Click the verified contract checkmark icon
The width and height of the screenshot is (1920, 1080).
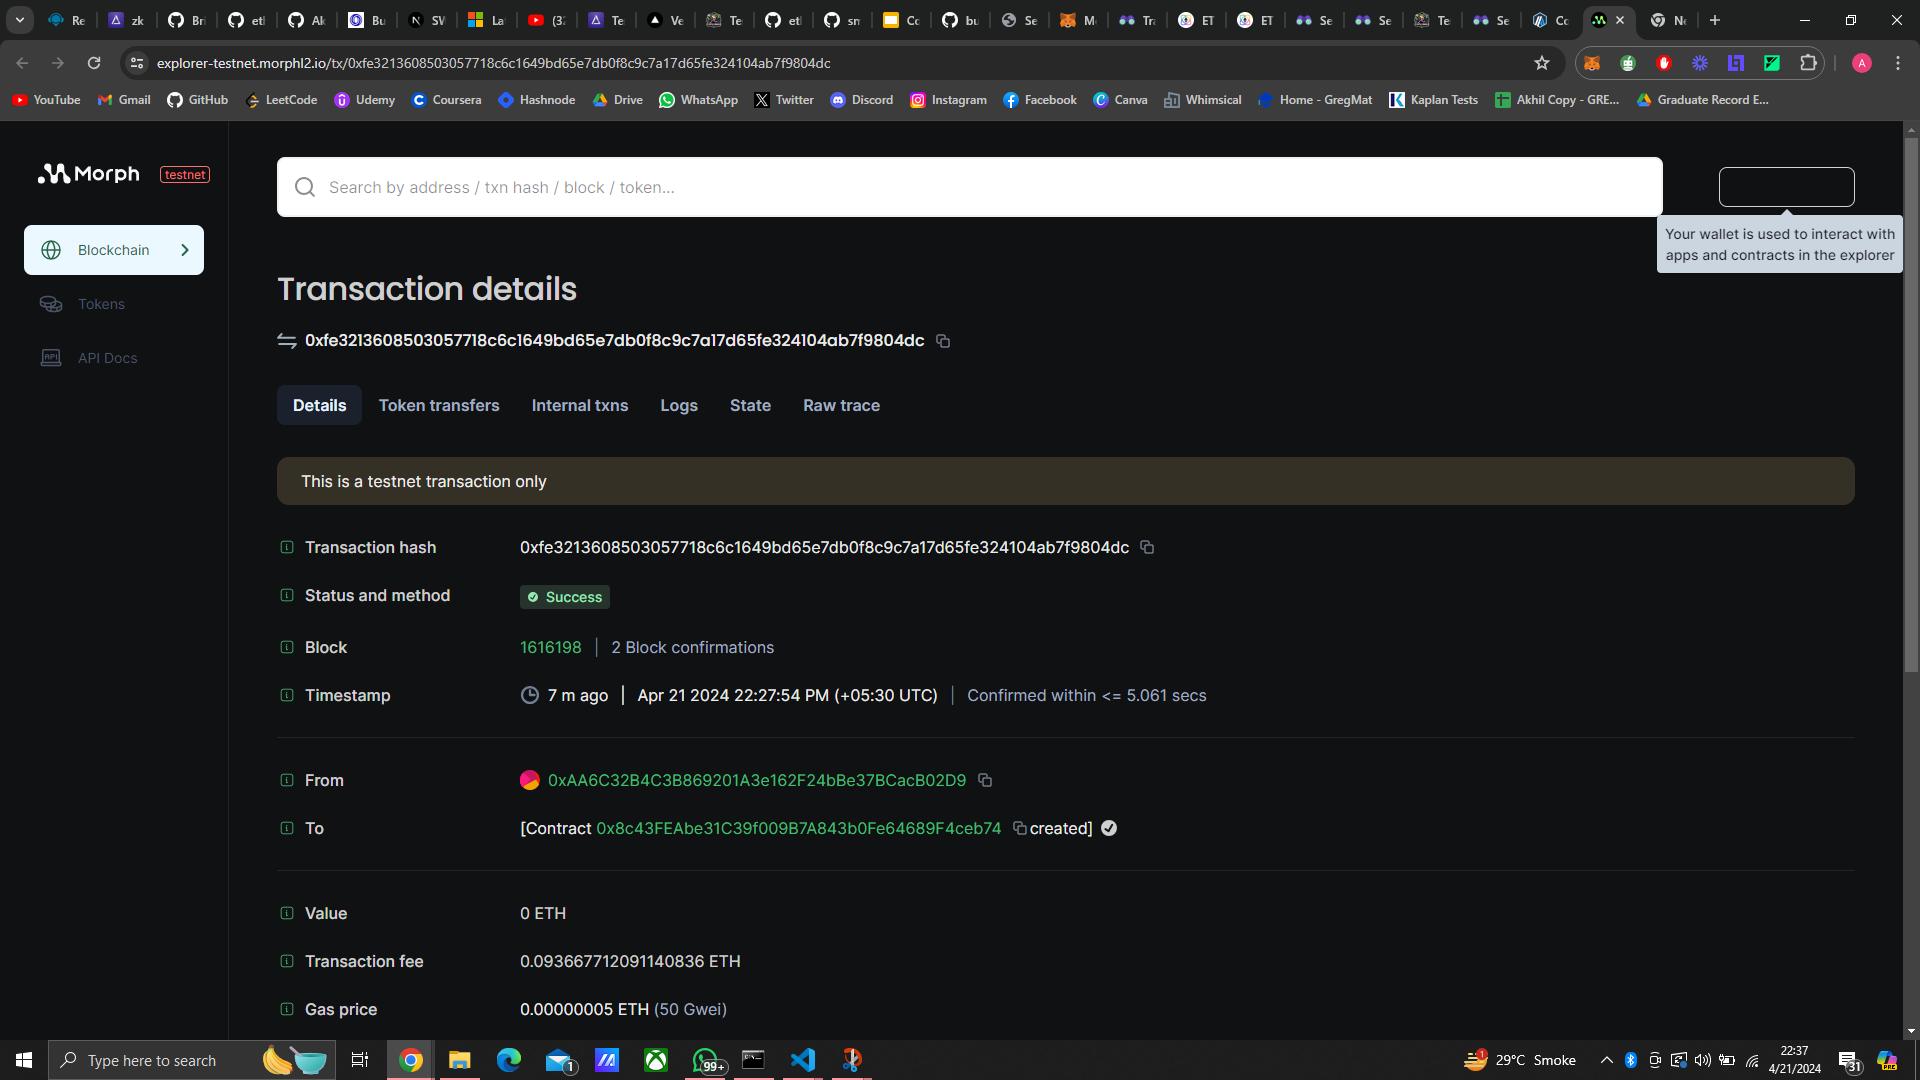click(1108, 828)
